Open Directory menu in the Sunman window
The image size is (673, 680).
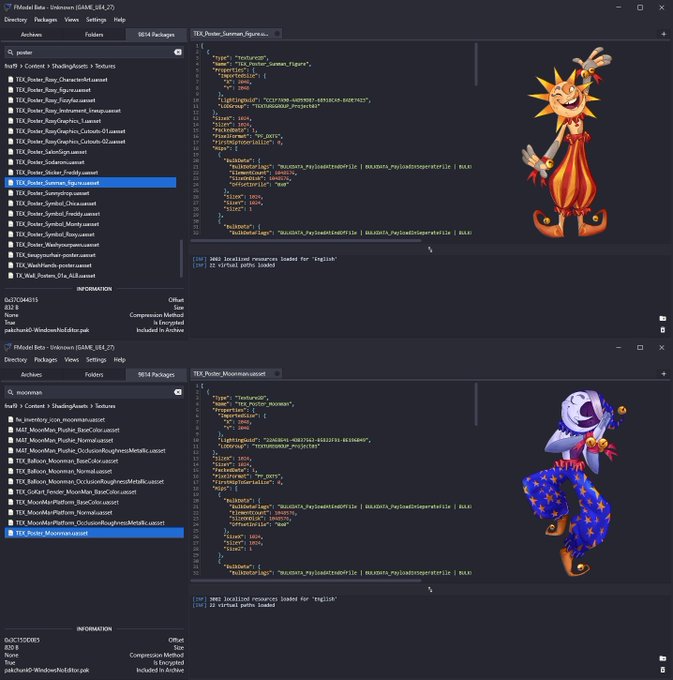pos(16,20)
